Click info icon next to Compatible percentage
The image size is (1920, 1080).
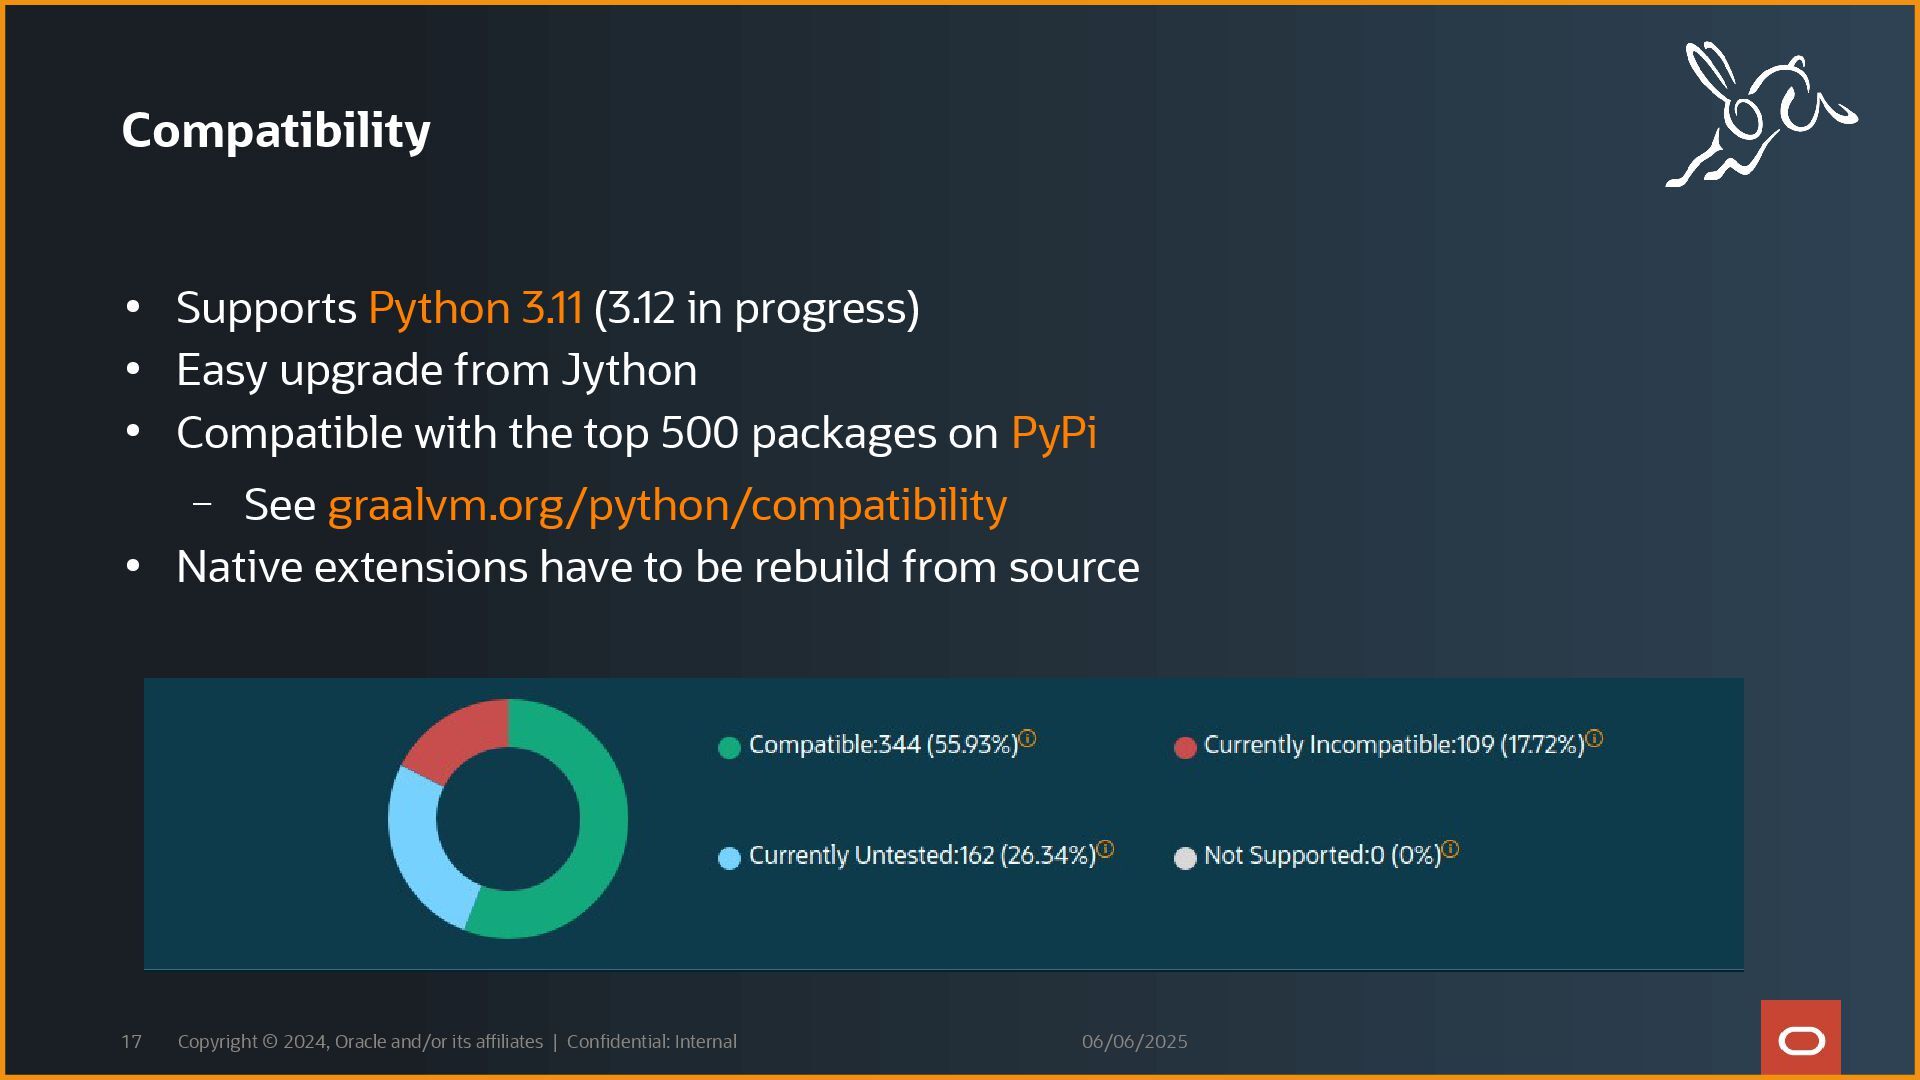coord(1027,739)
